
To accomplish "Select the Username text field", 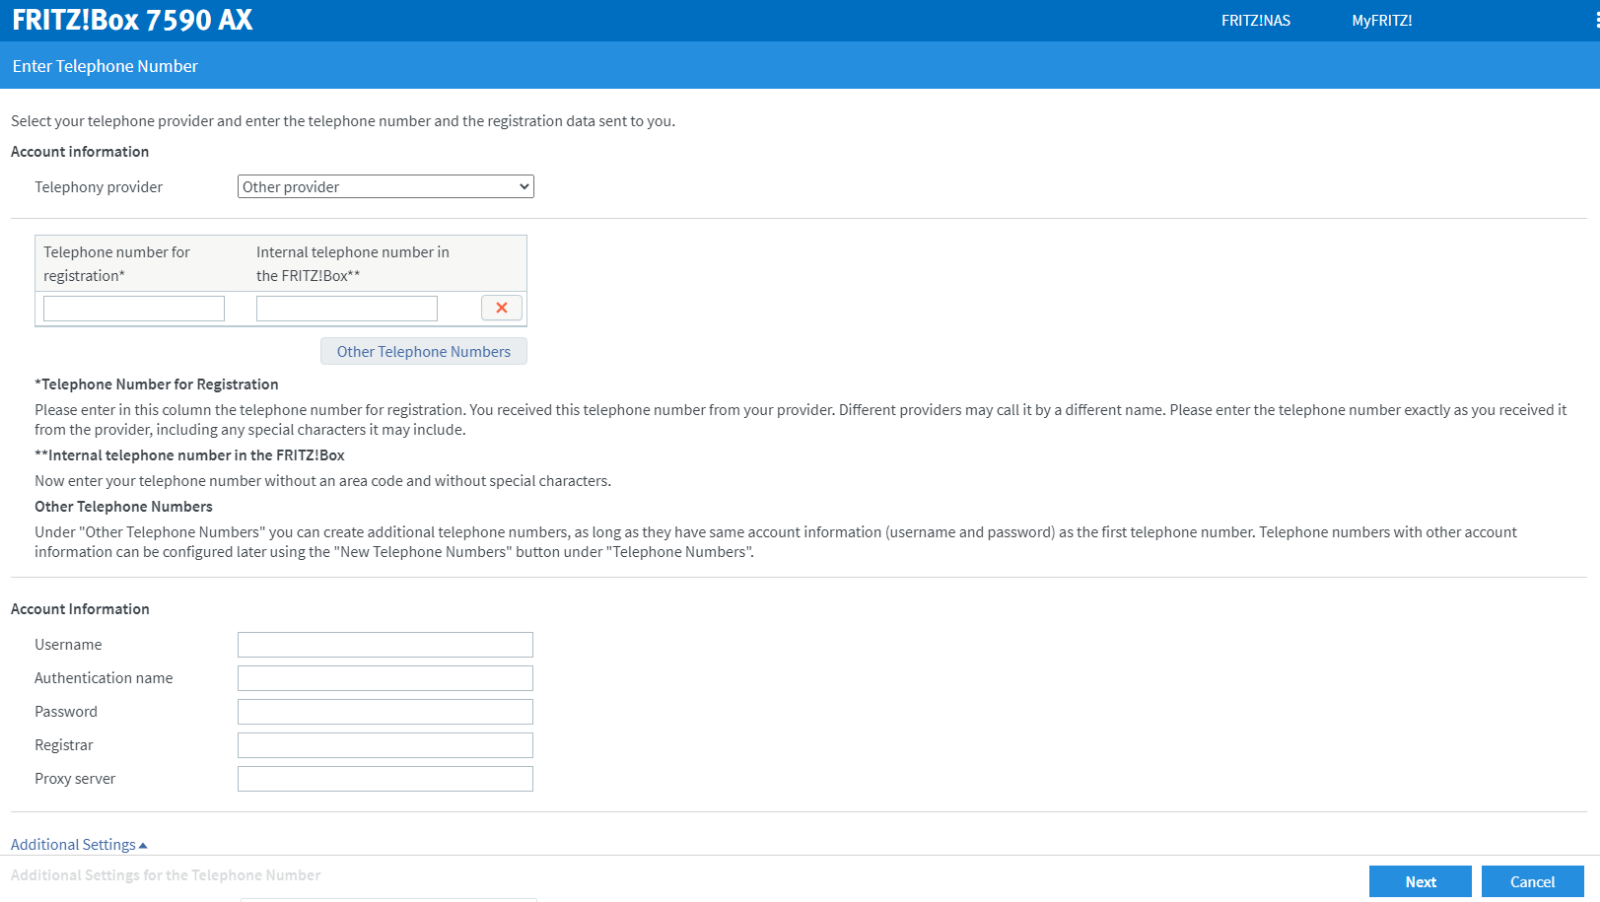I will 385,645.
